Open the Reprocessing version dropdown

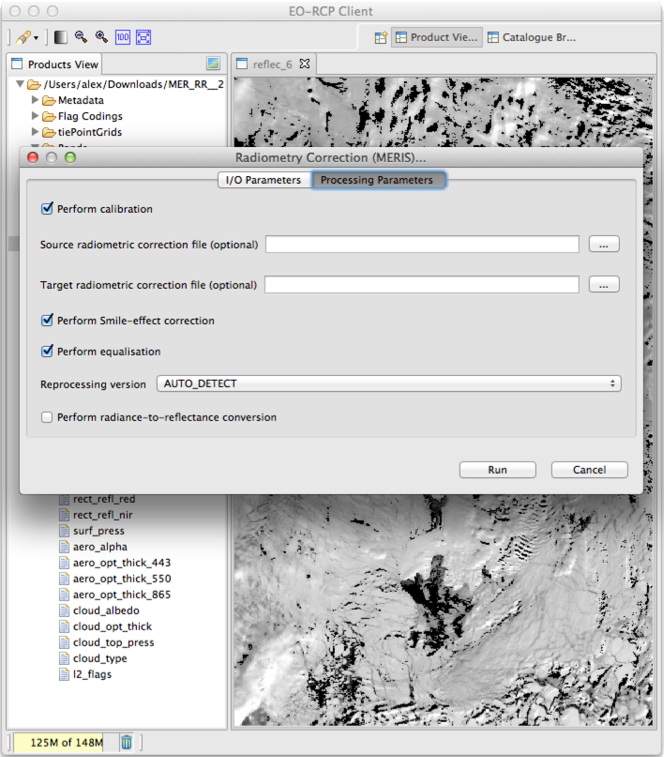pyautogui.click(x=389, y=384)
